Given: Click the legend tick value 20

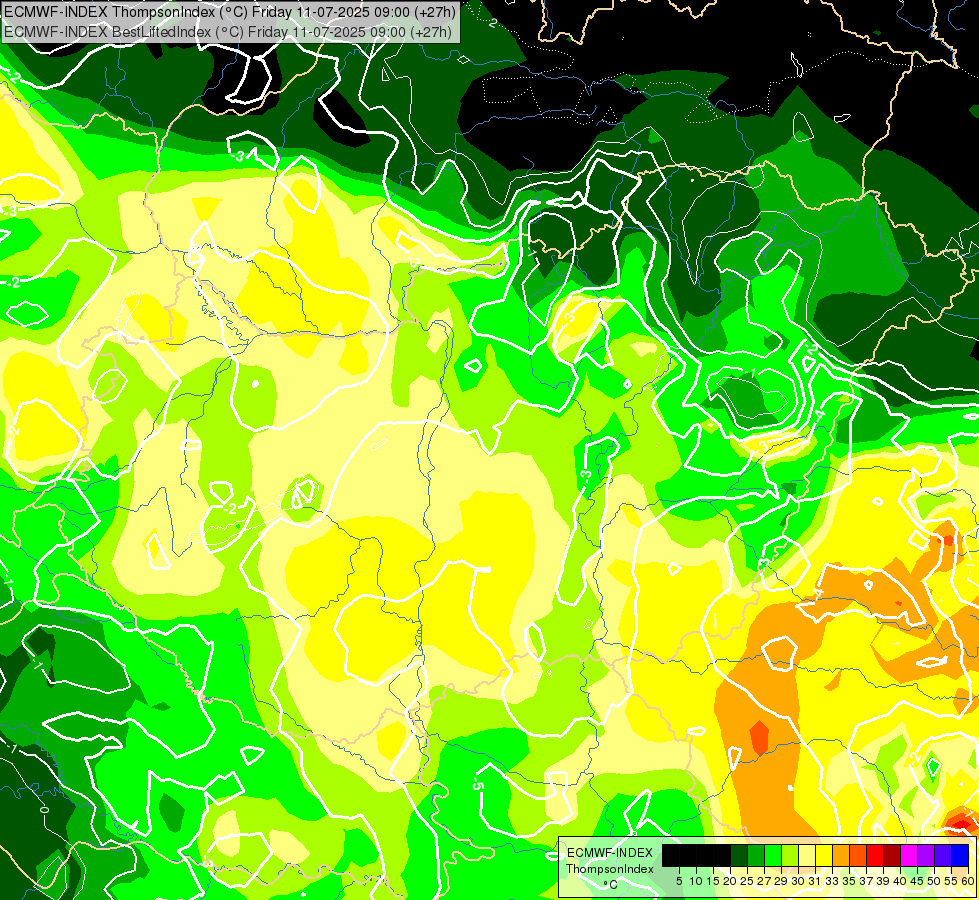Looking at the screenshot, I should click(730, 881).
